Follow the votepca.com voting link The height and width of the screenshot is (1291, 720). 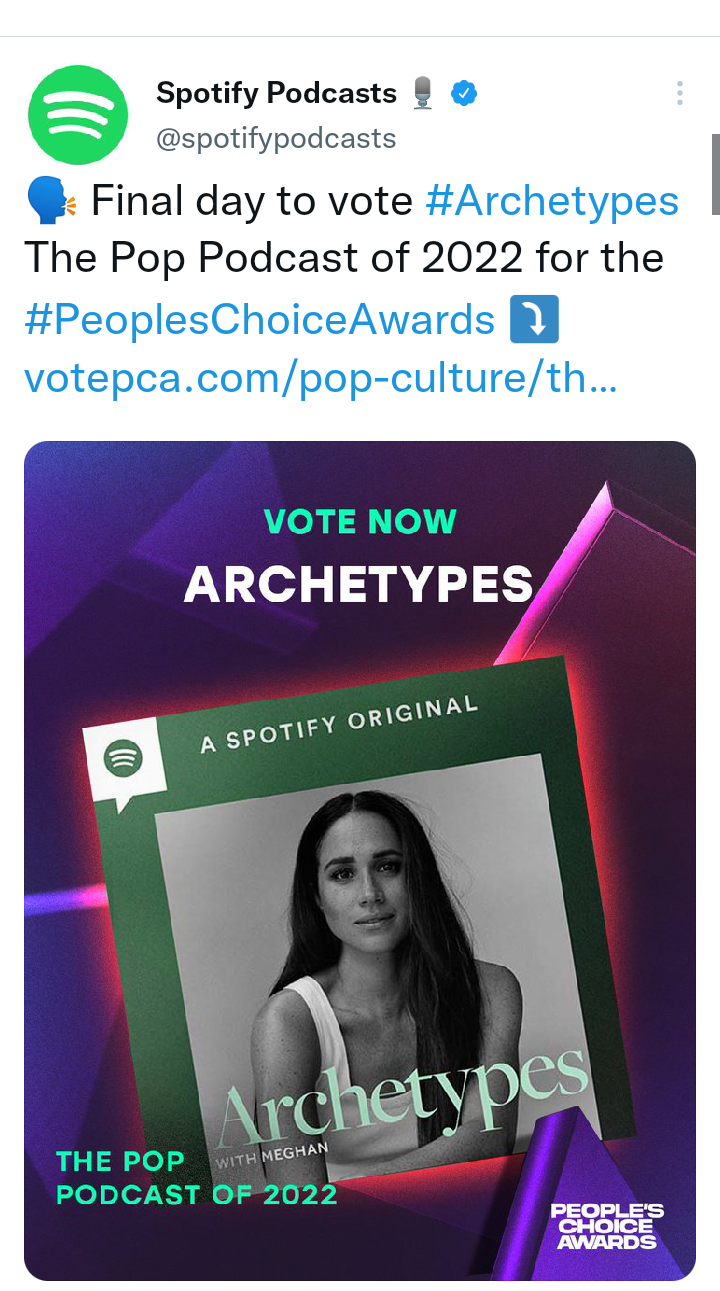coord(320,379)
